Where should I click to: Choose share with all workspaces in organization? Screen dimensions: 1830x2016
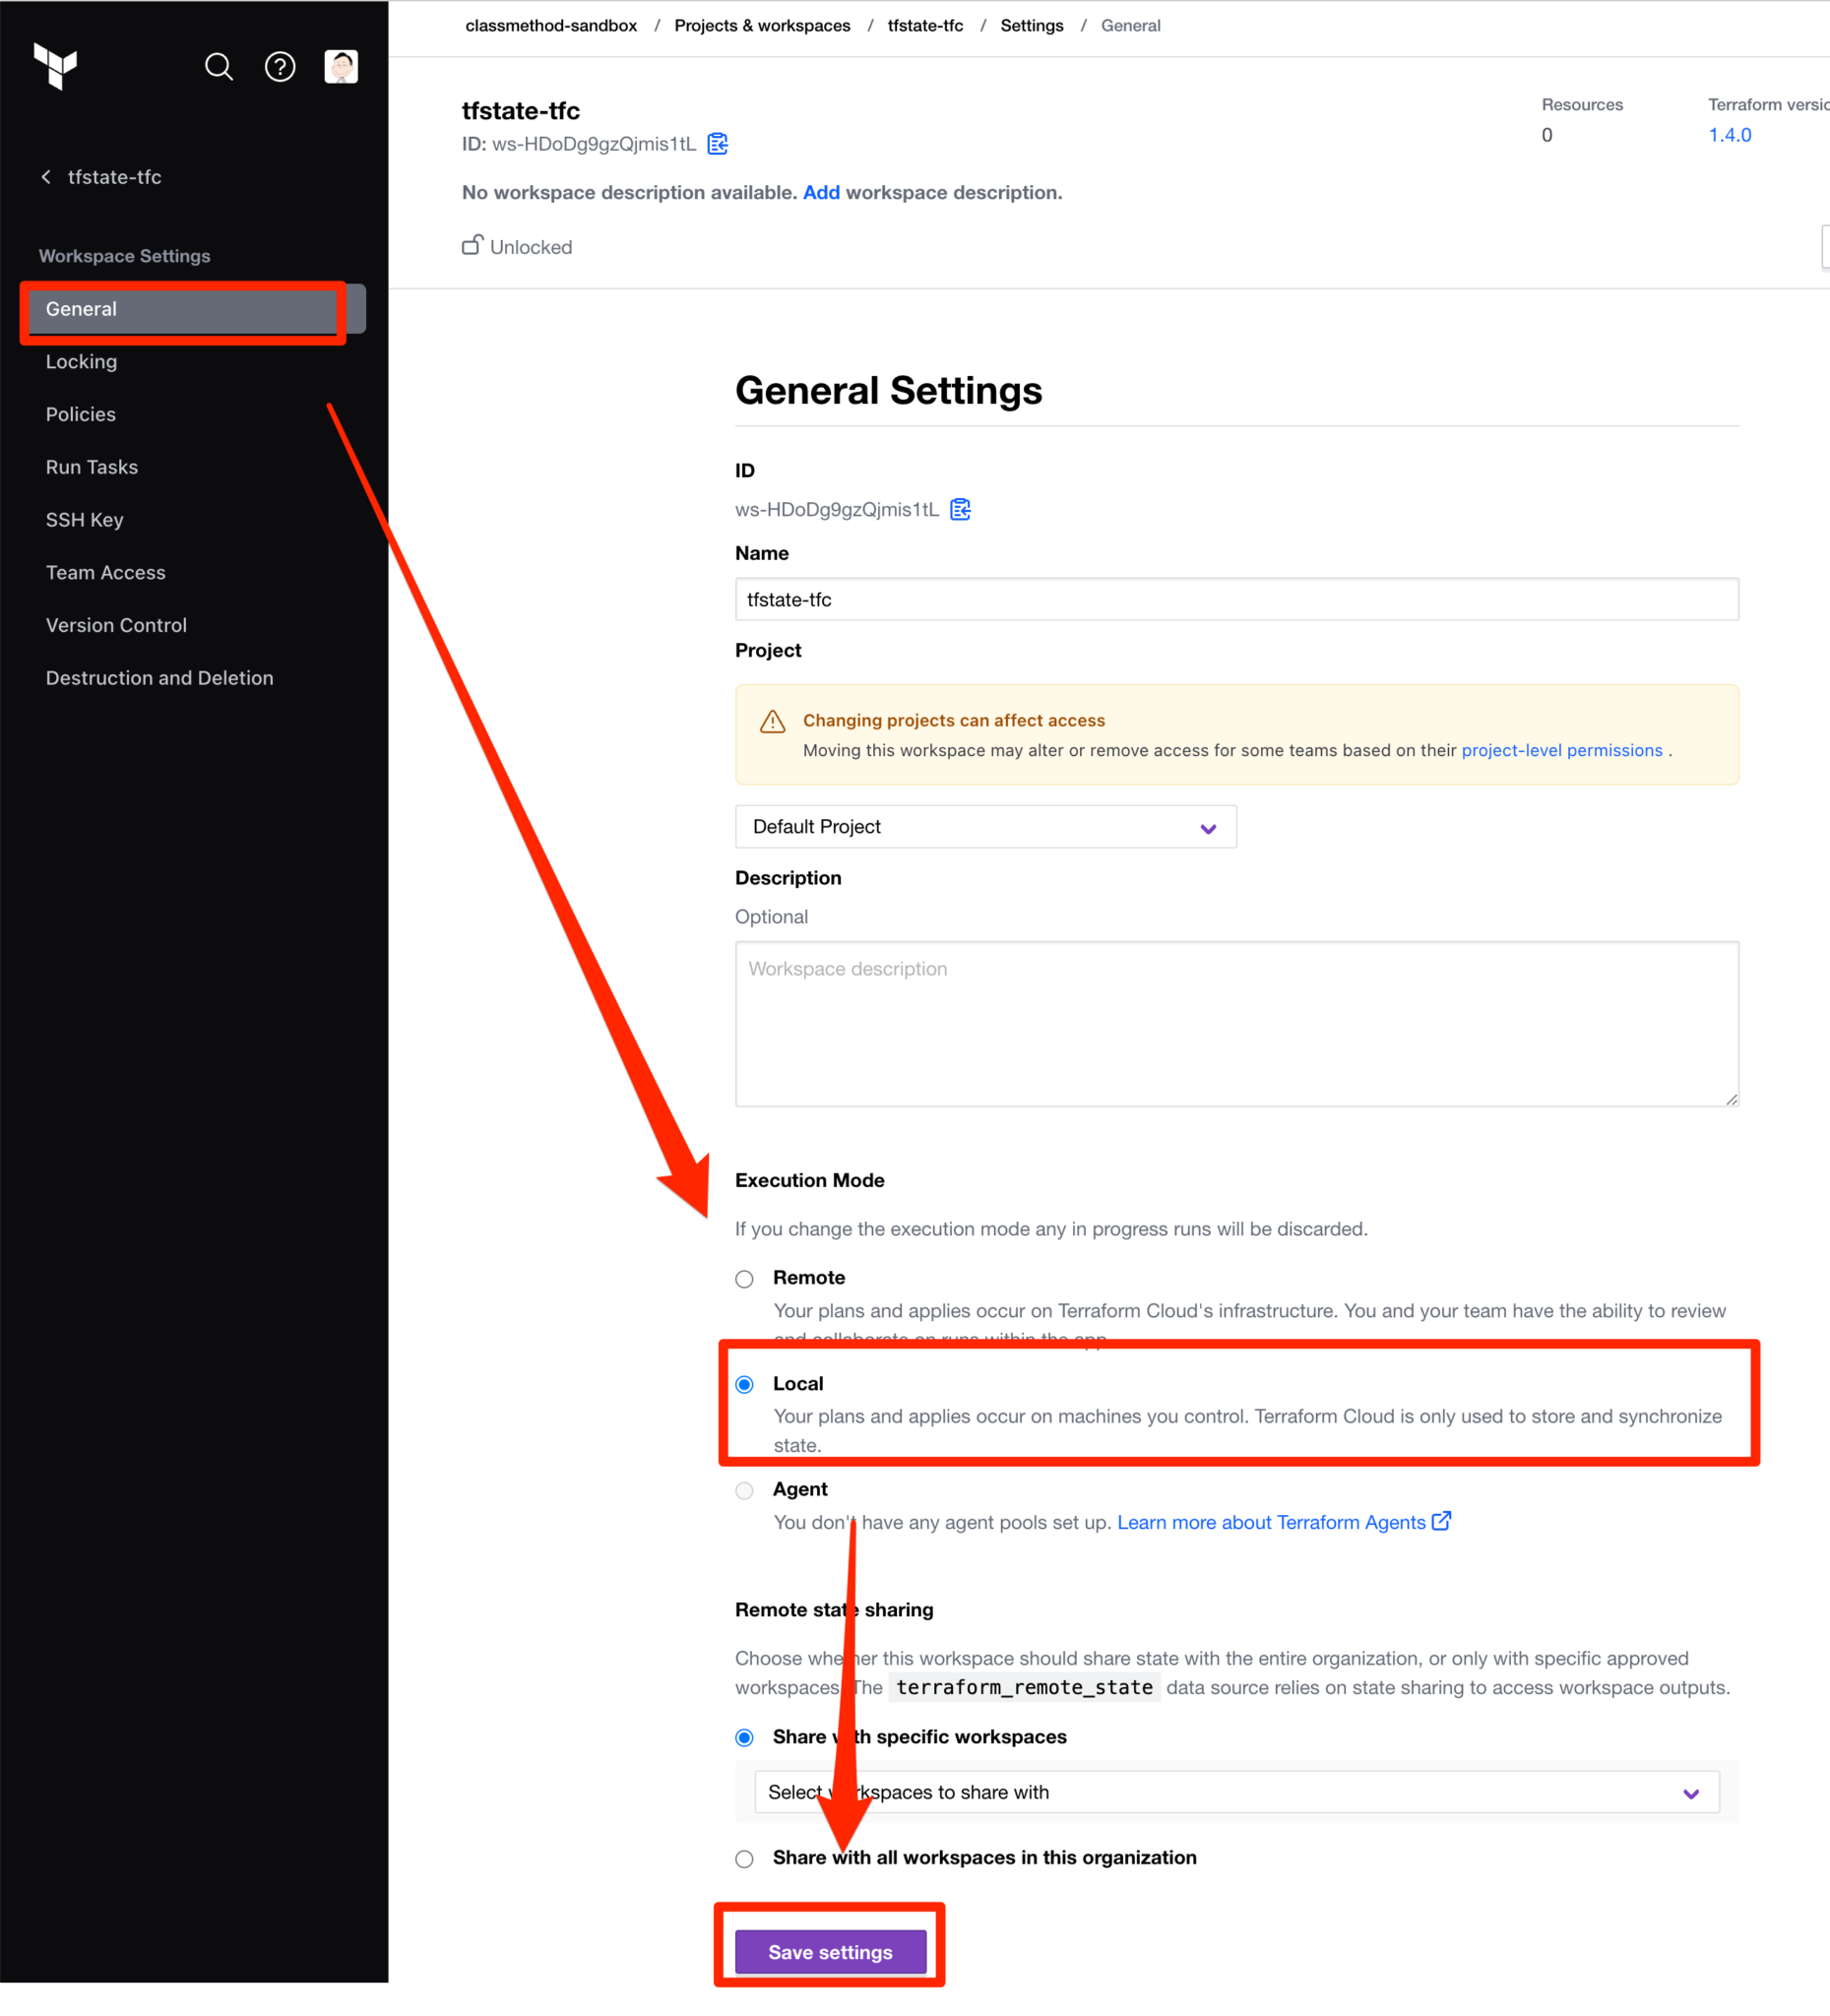744,1858
